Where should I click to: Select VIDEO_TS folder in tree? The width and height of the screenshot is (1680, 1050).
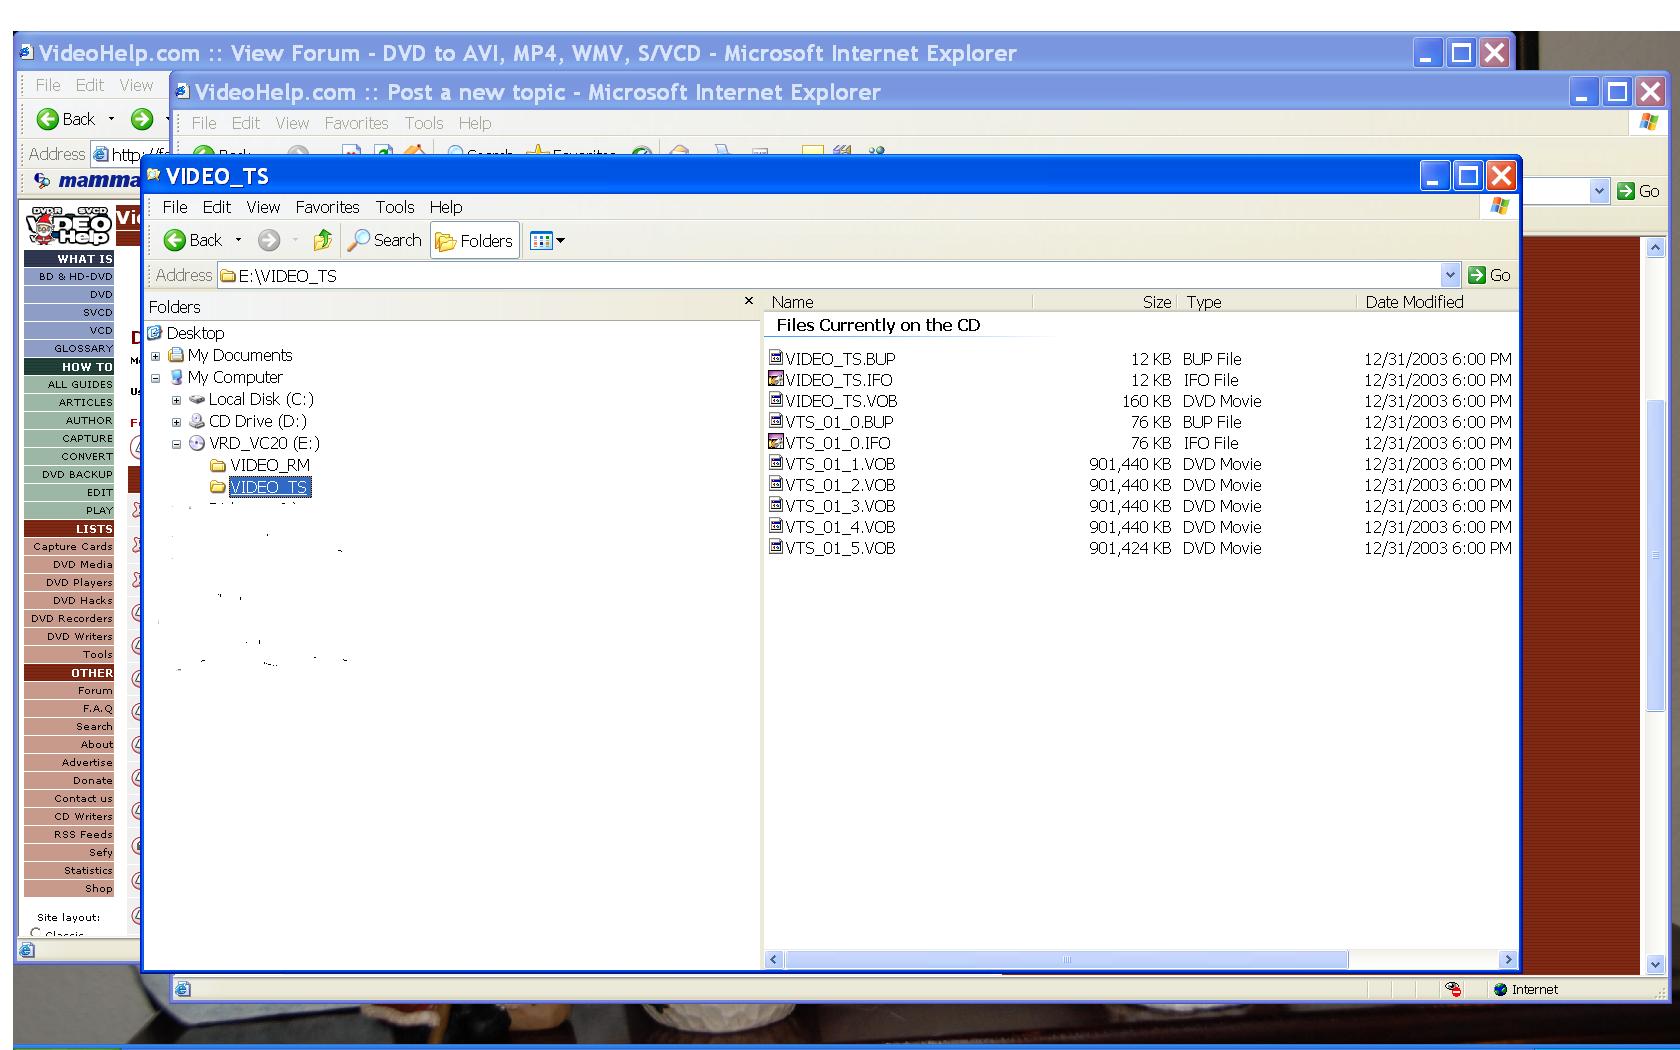(270, 487)
